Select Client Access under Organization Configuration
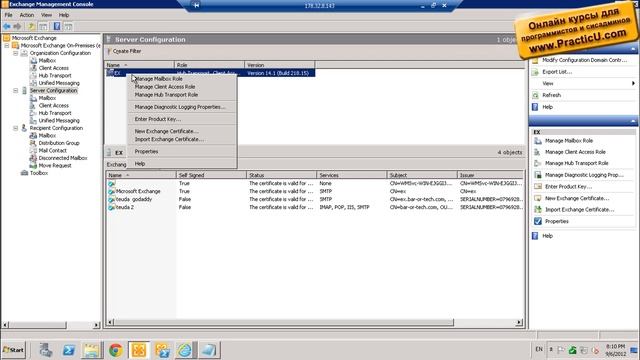 53,68
